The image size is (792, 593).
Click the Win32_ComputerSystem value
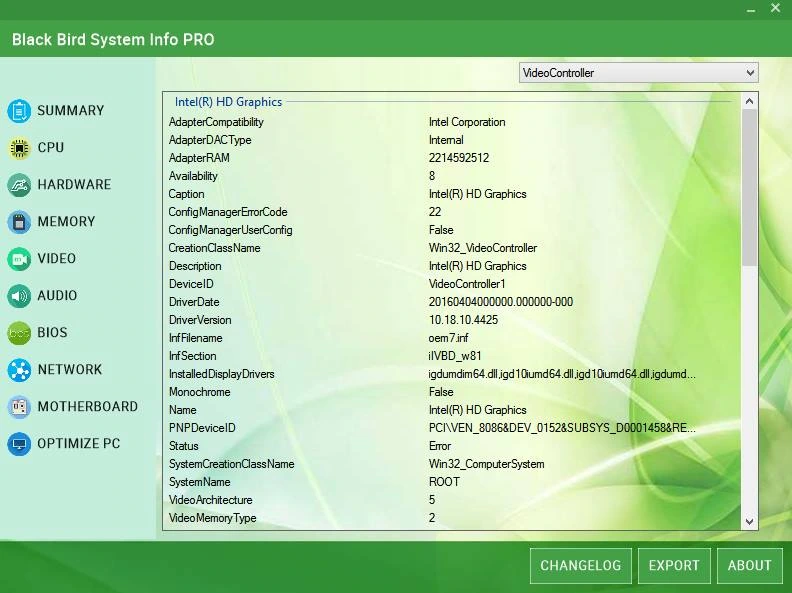pyautogui.click(x=486, y=464)
